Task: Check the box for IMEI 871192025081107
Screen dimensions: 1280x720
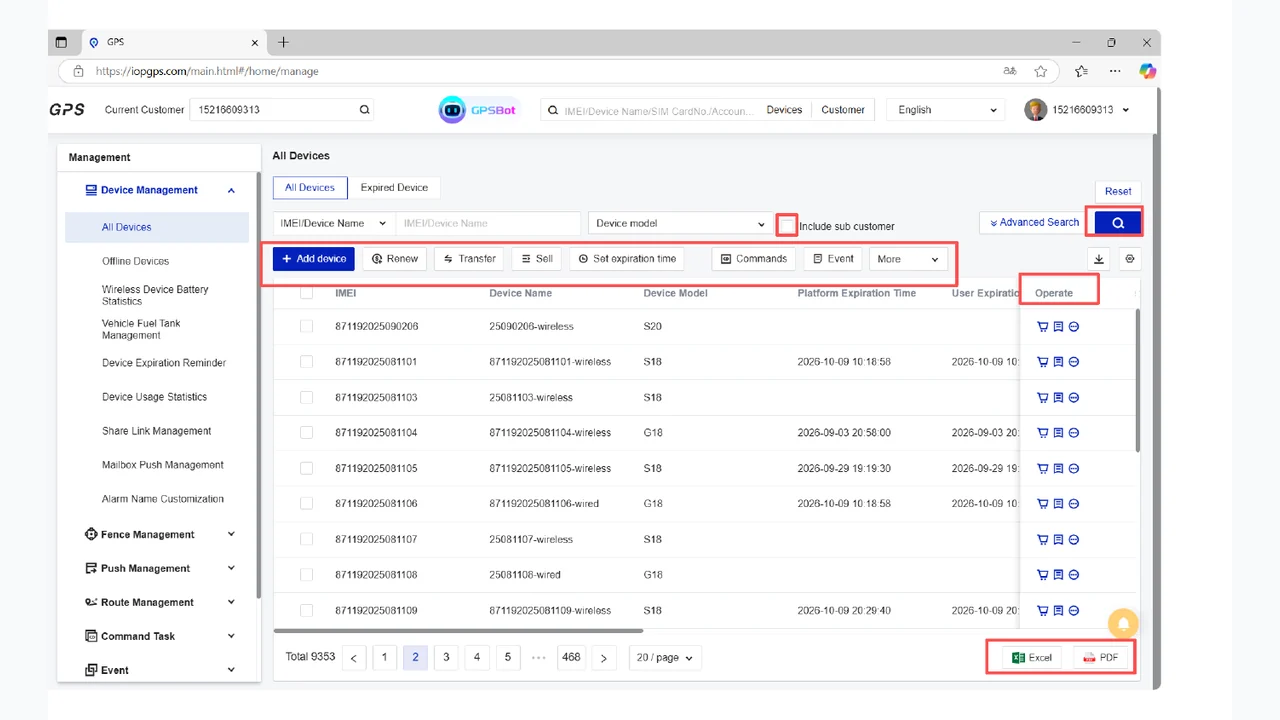Action: point(306,539)
